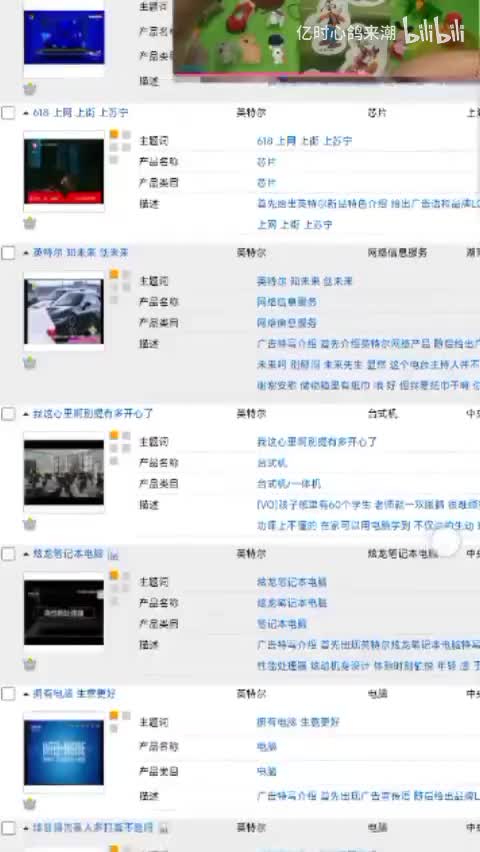This screenshot has height=852, width=480.
Task: Tick the checkbox for the desktop computer row
Action: 8,414
